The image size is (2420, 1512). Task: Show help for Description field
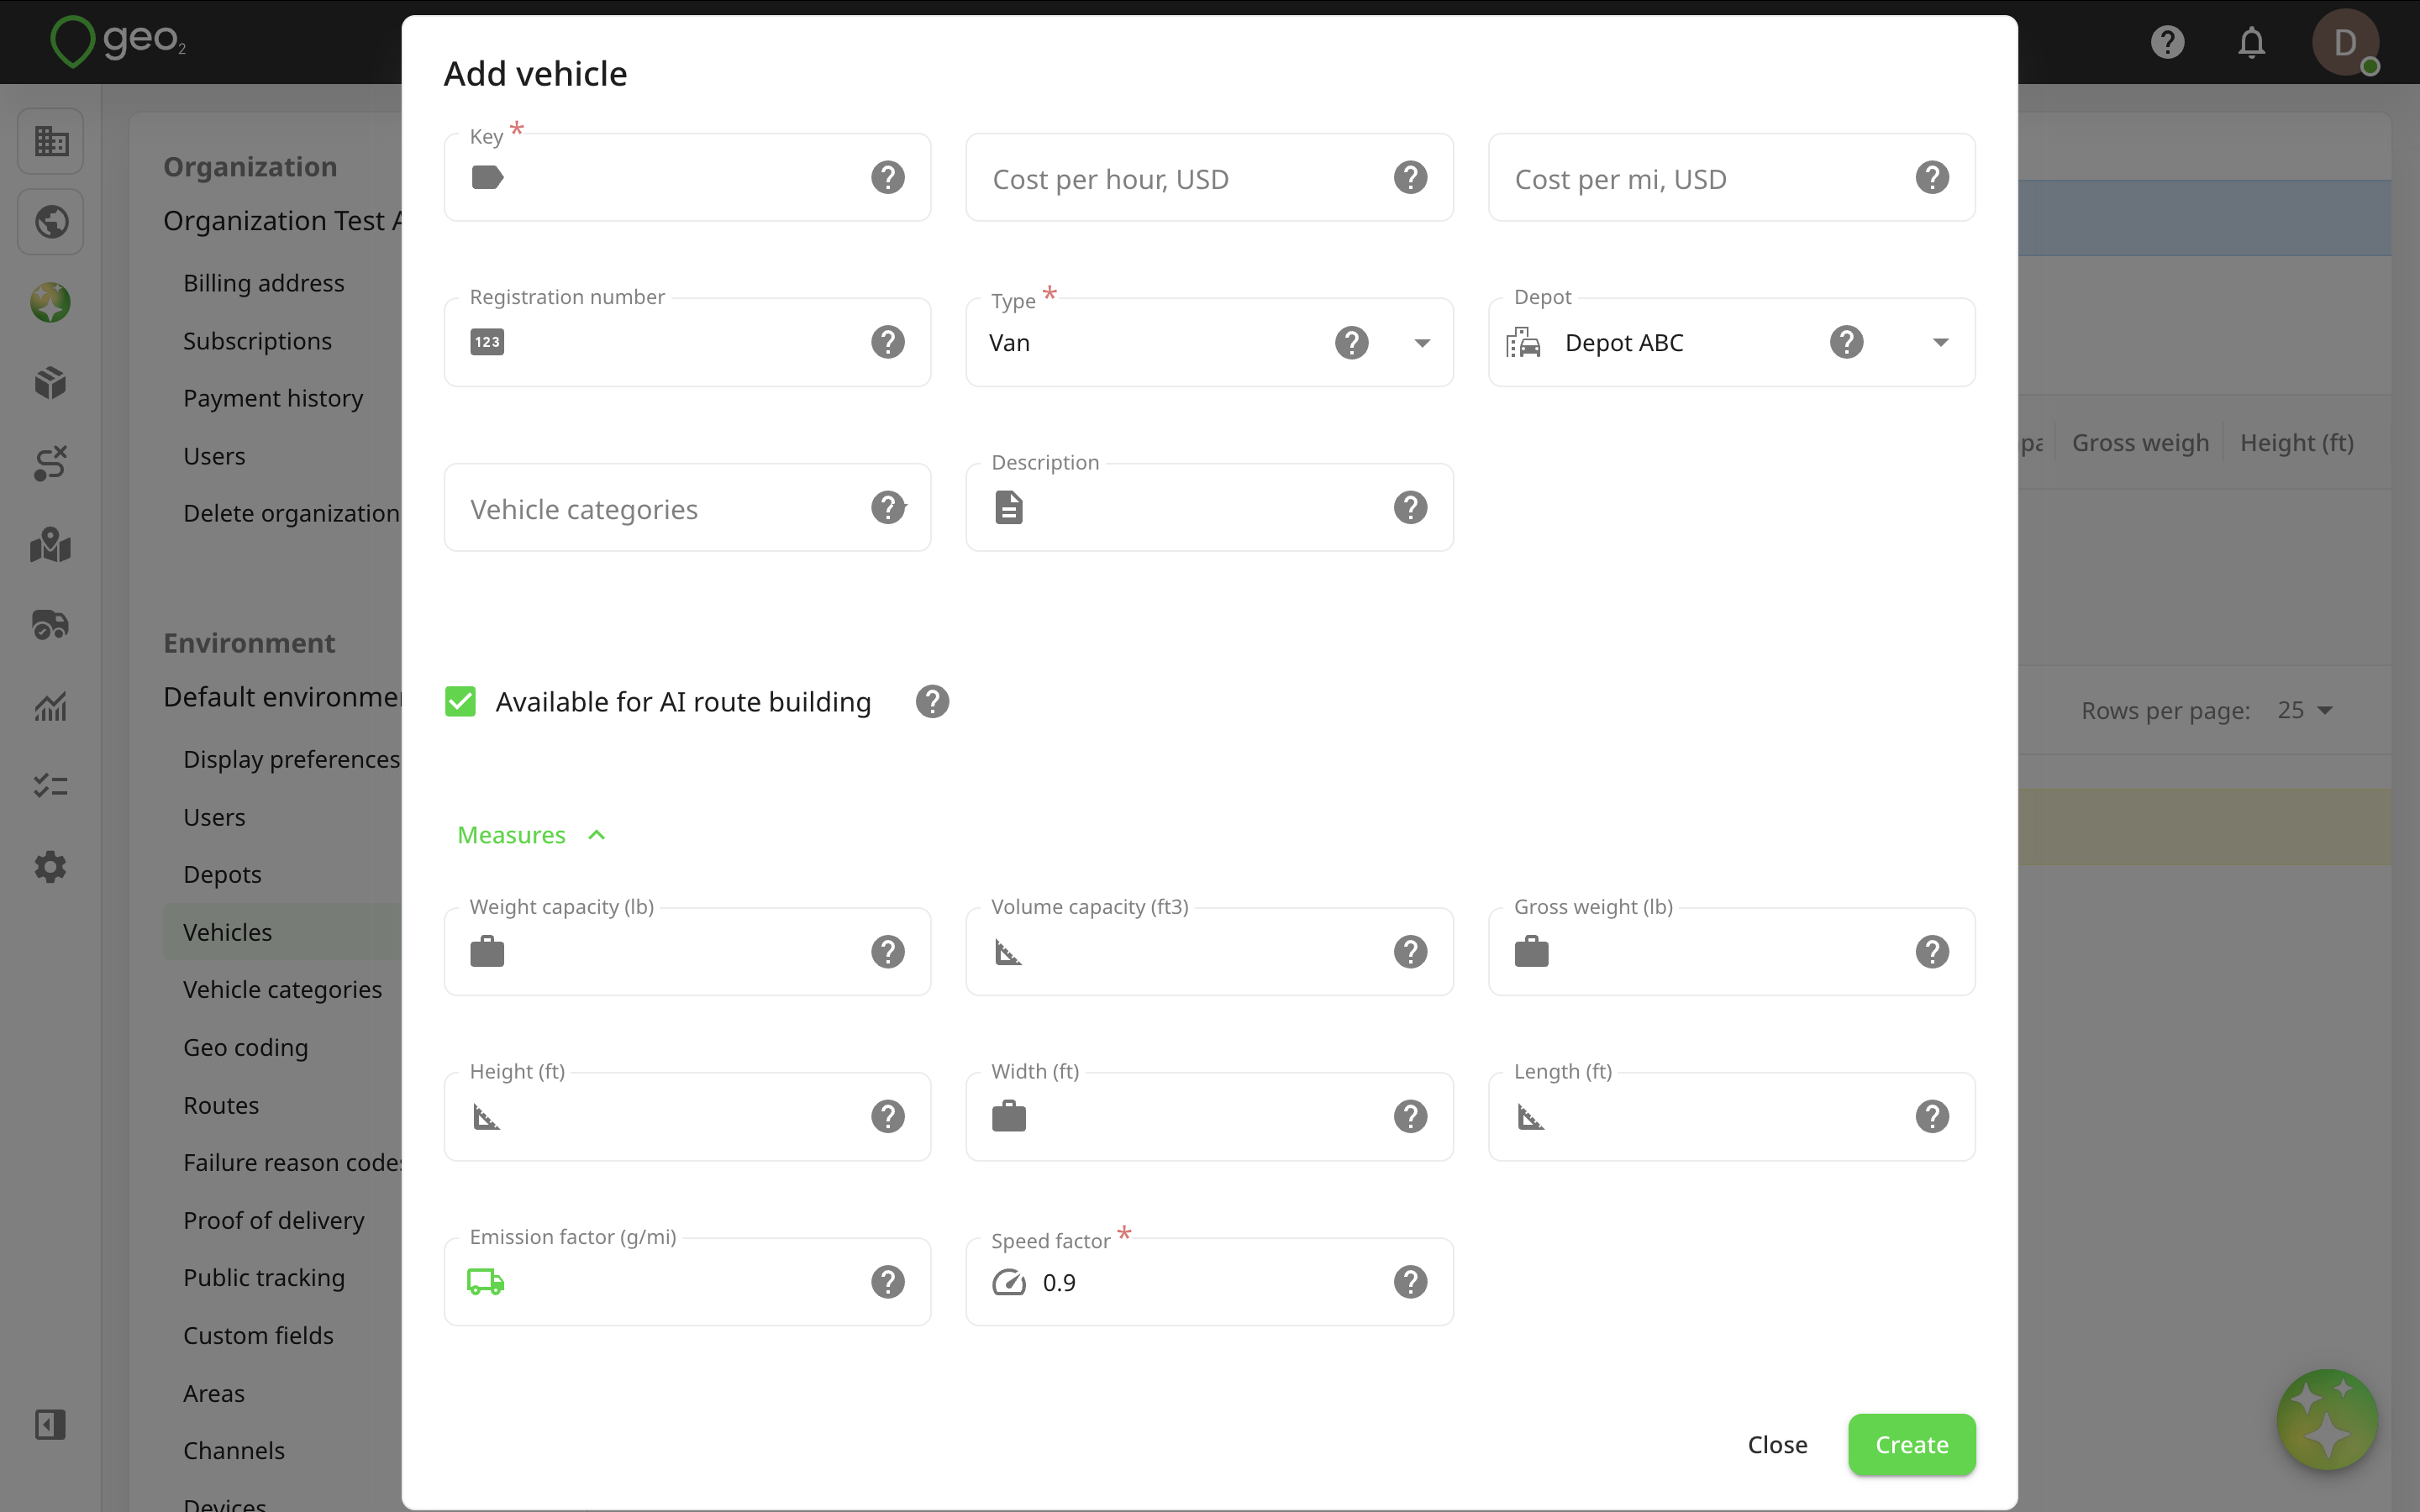tap(1410, 508)
